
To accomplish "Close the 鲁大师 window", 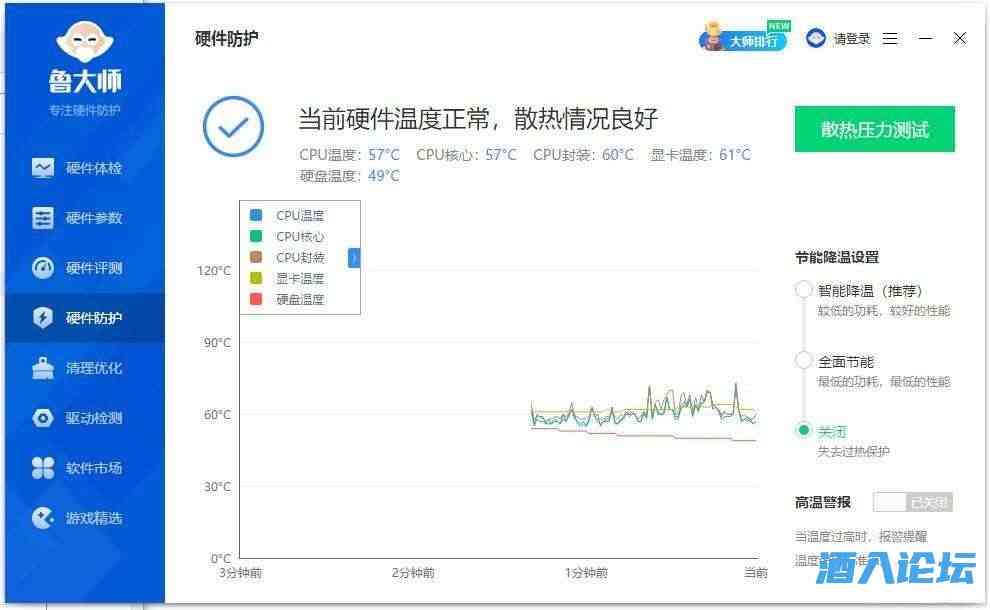I will 960,39.
